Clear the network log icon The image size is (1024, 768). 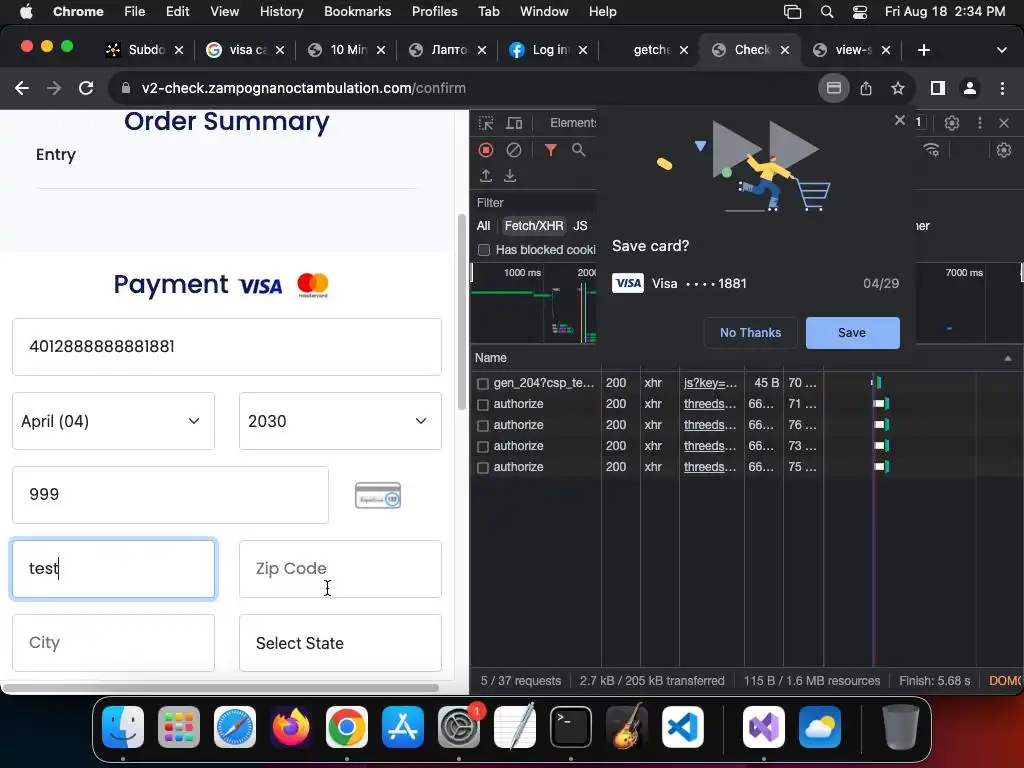tap(514, 150)
